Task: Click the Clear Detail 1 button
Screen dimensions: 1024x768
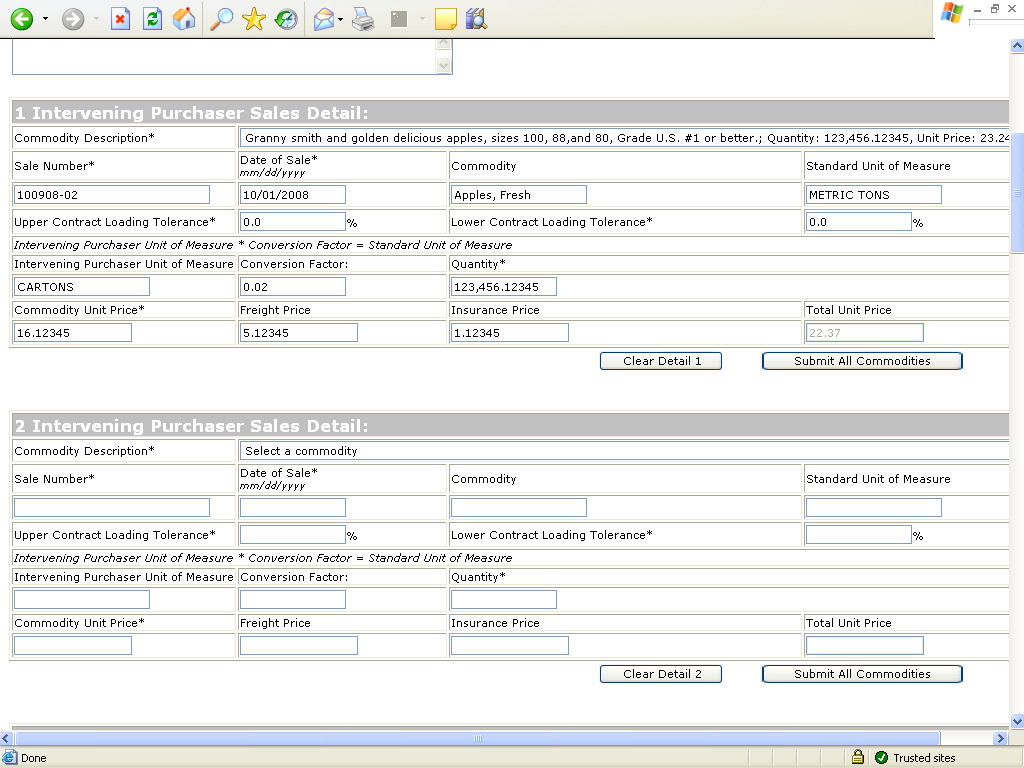Action: pyautogui.click(x=660, y=361)
